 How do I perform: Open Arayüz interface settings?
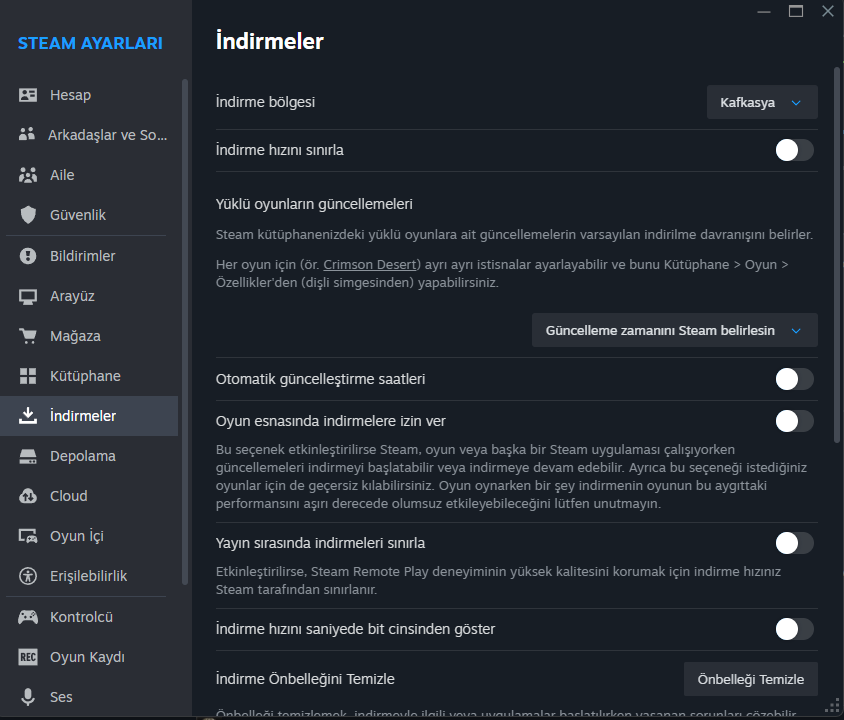(89, 296)
